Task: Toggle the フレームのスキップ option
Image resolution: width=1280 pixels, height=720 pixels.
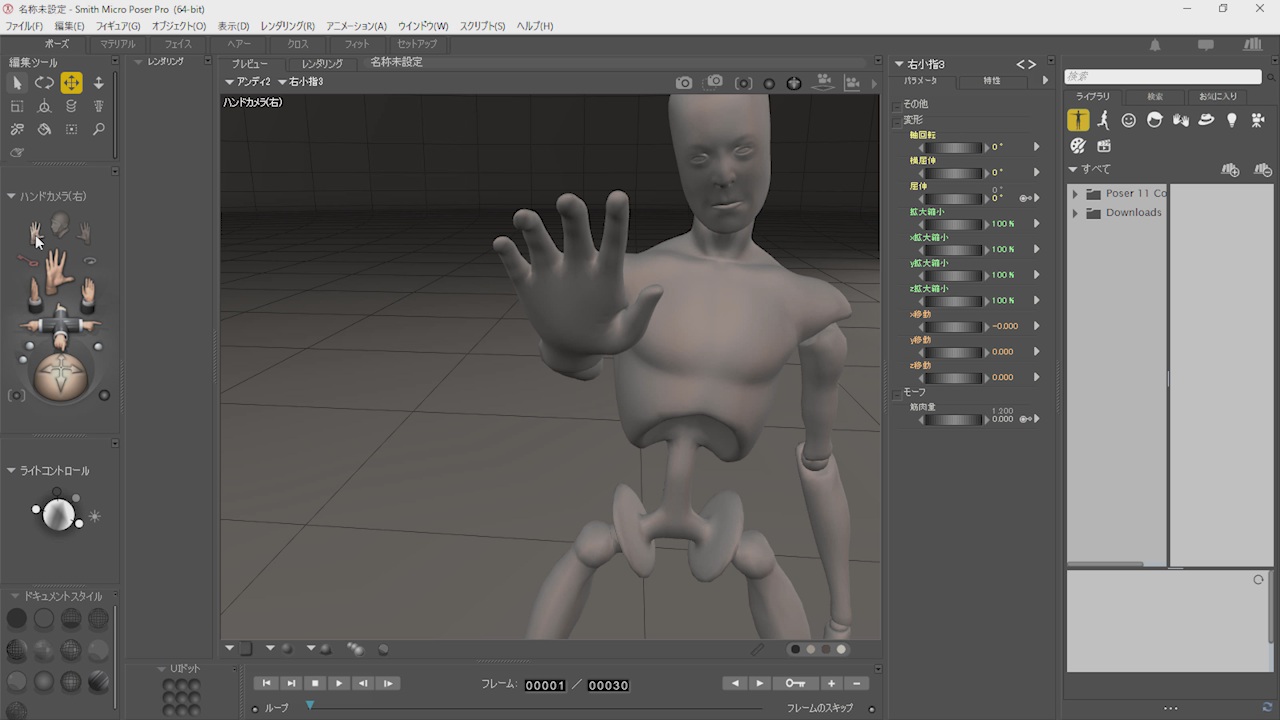Action: [x=871, y=708]
